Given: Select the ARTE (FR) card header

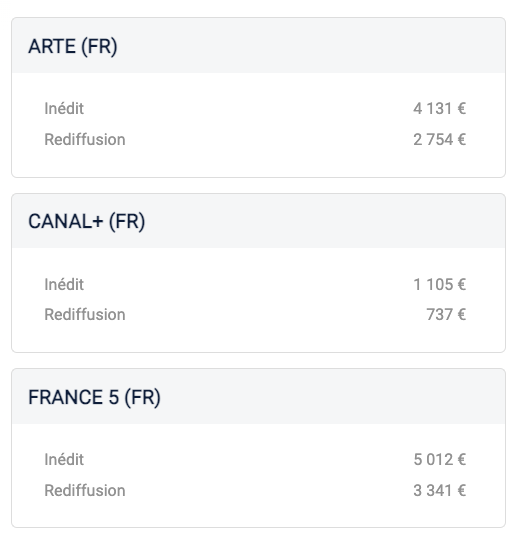Looking at the screenshot, I should pyautogui.click(x=258, y=45).
